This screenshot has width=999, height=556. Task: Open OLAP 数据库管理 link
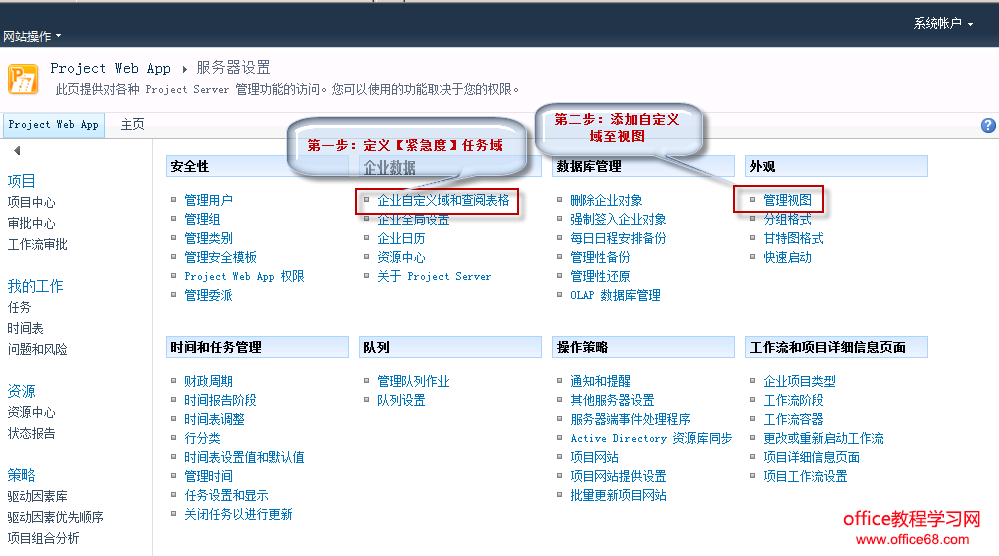tap(615, 296)
